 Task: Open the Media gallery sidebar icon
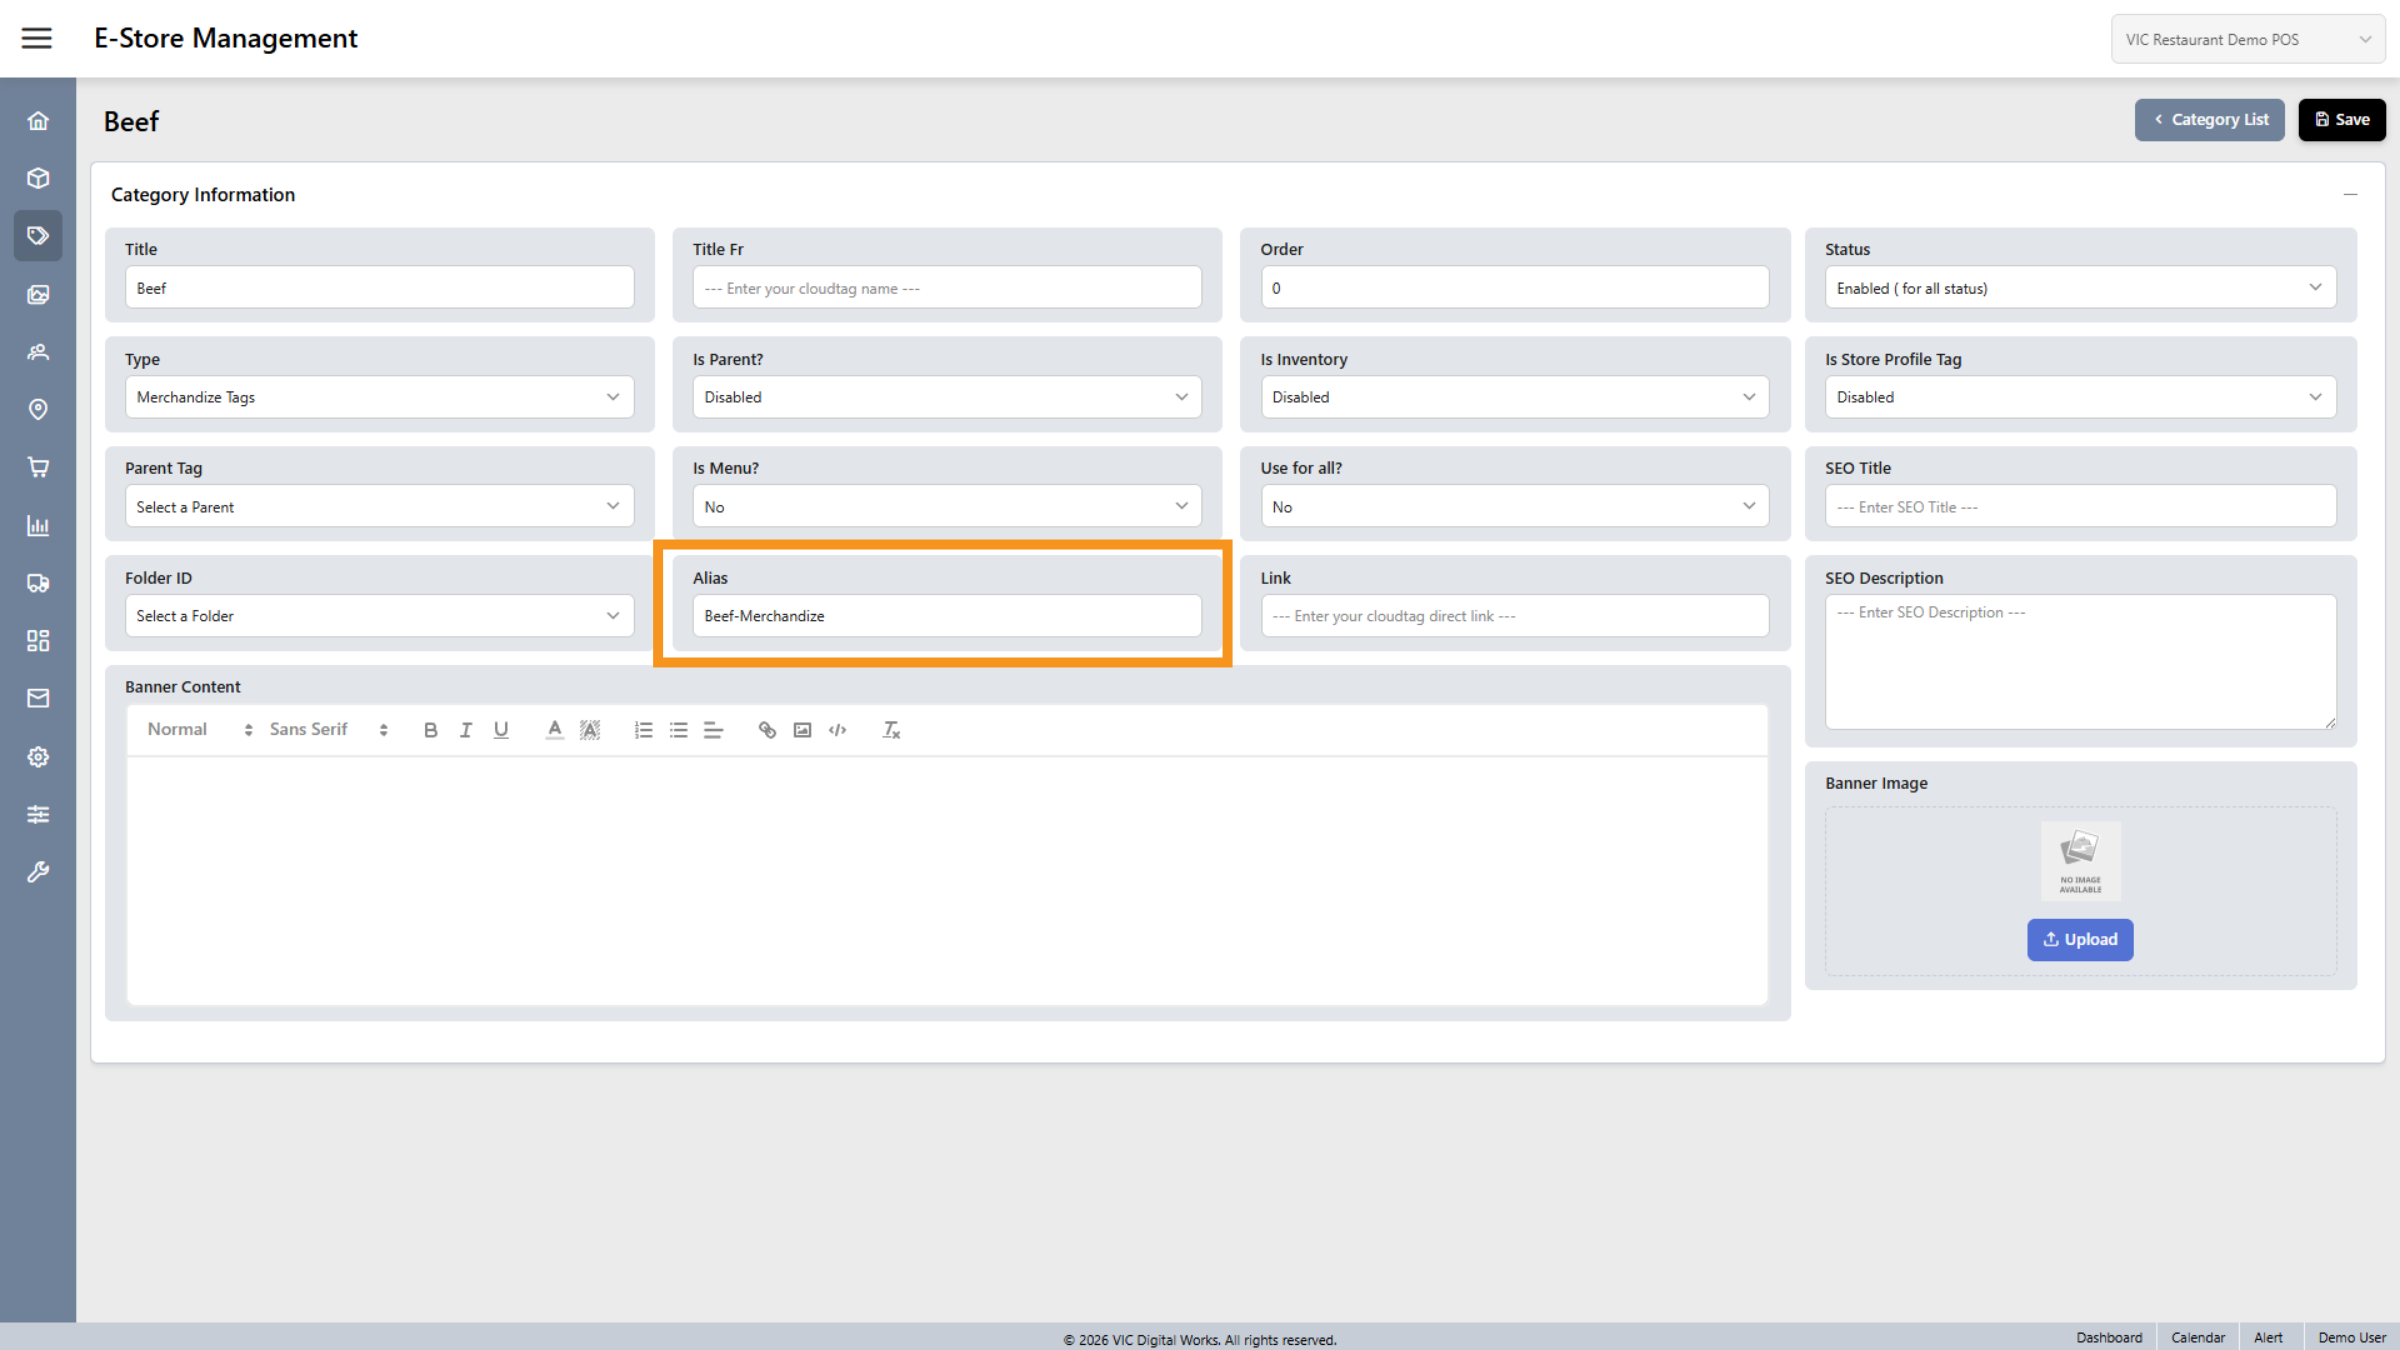38,294
